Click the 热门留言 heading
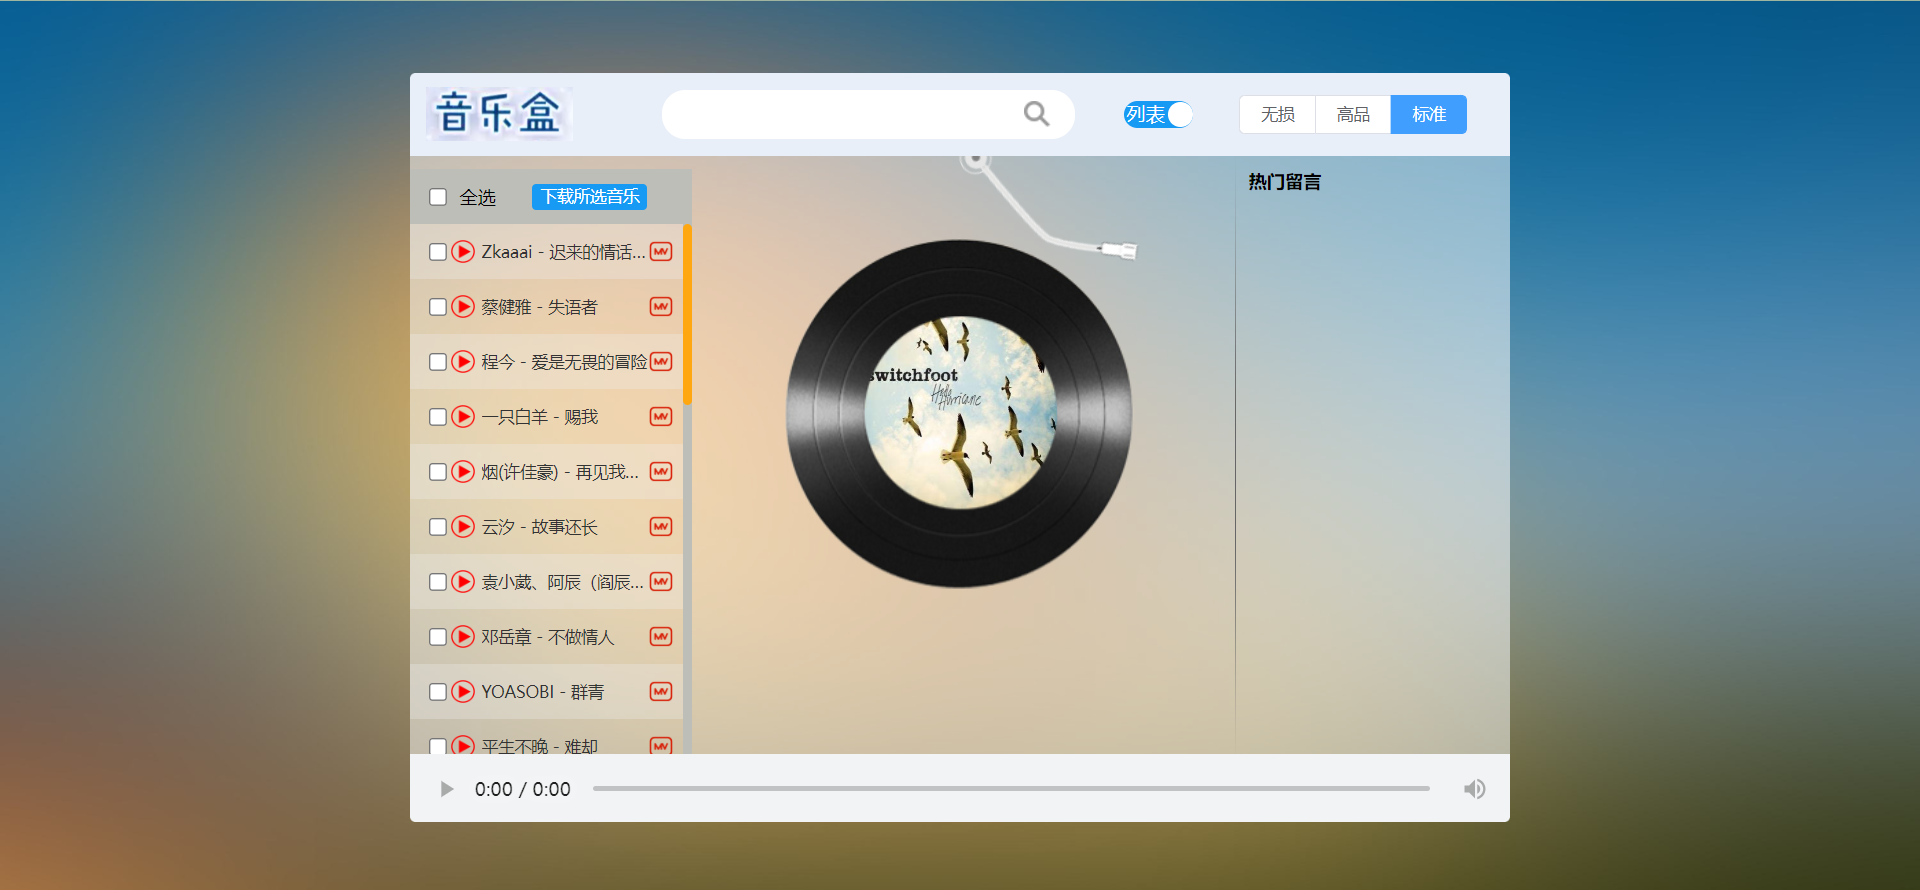Viewport: 1920px width, 890px height. (1284, 182)
